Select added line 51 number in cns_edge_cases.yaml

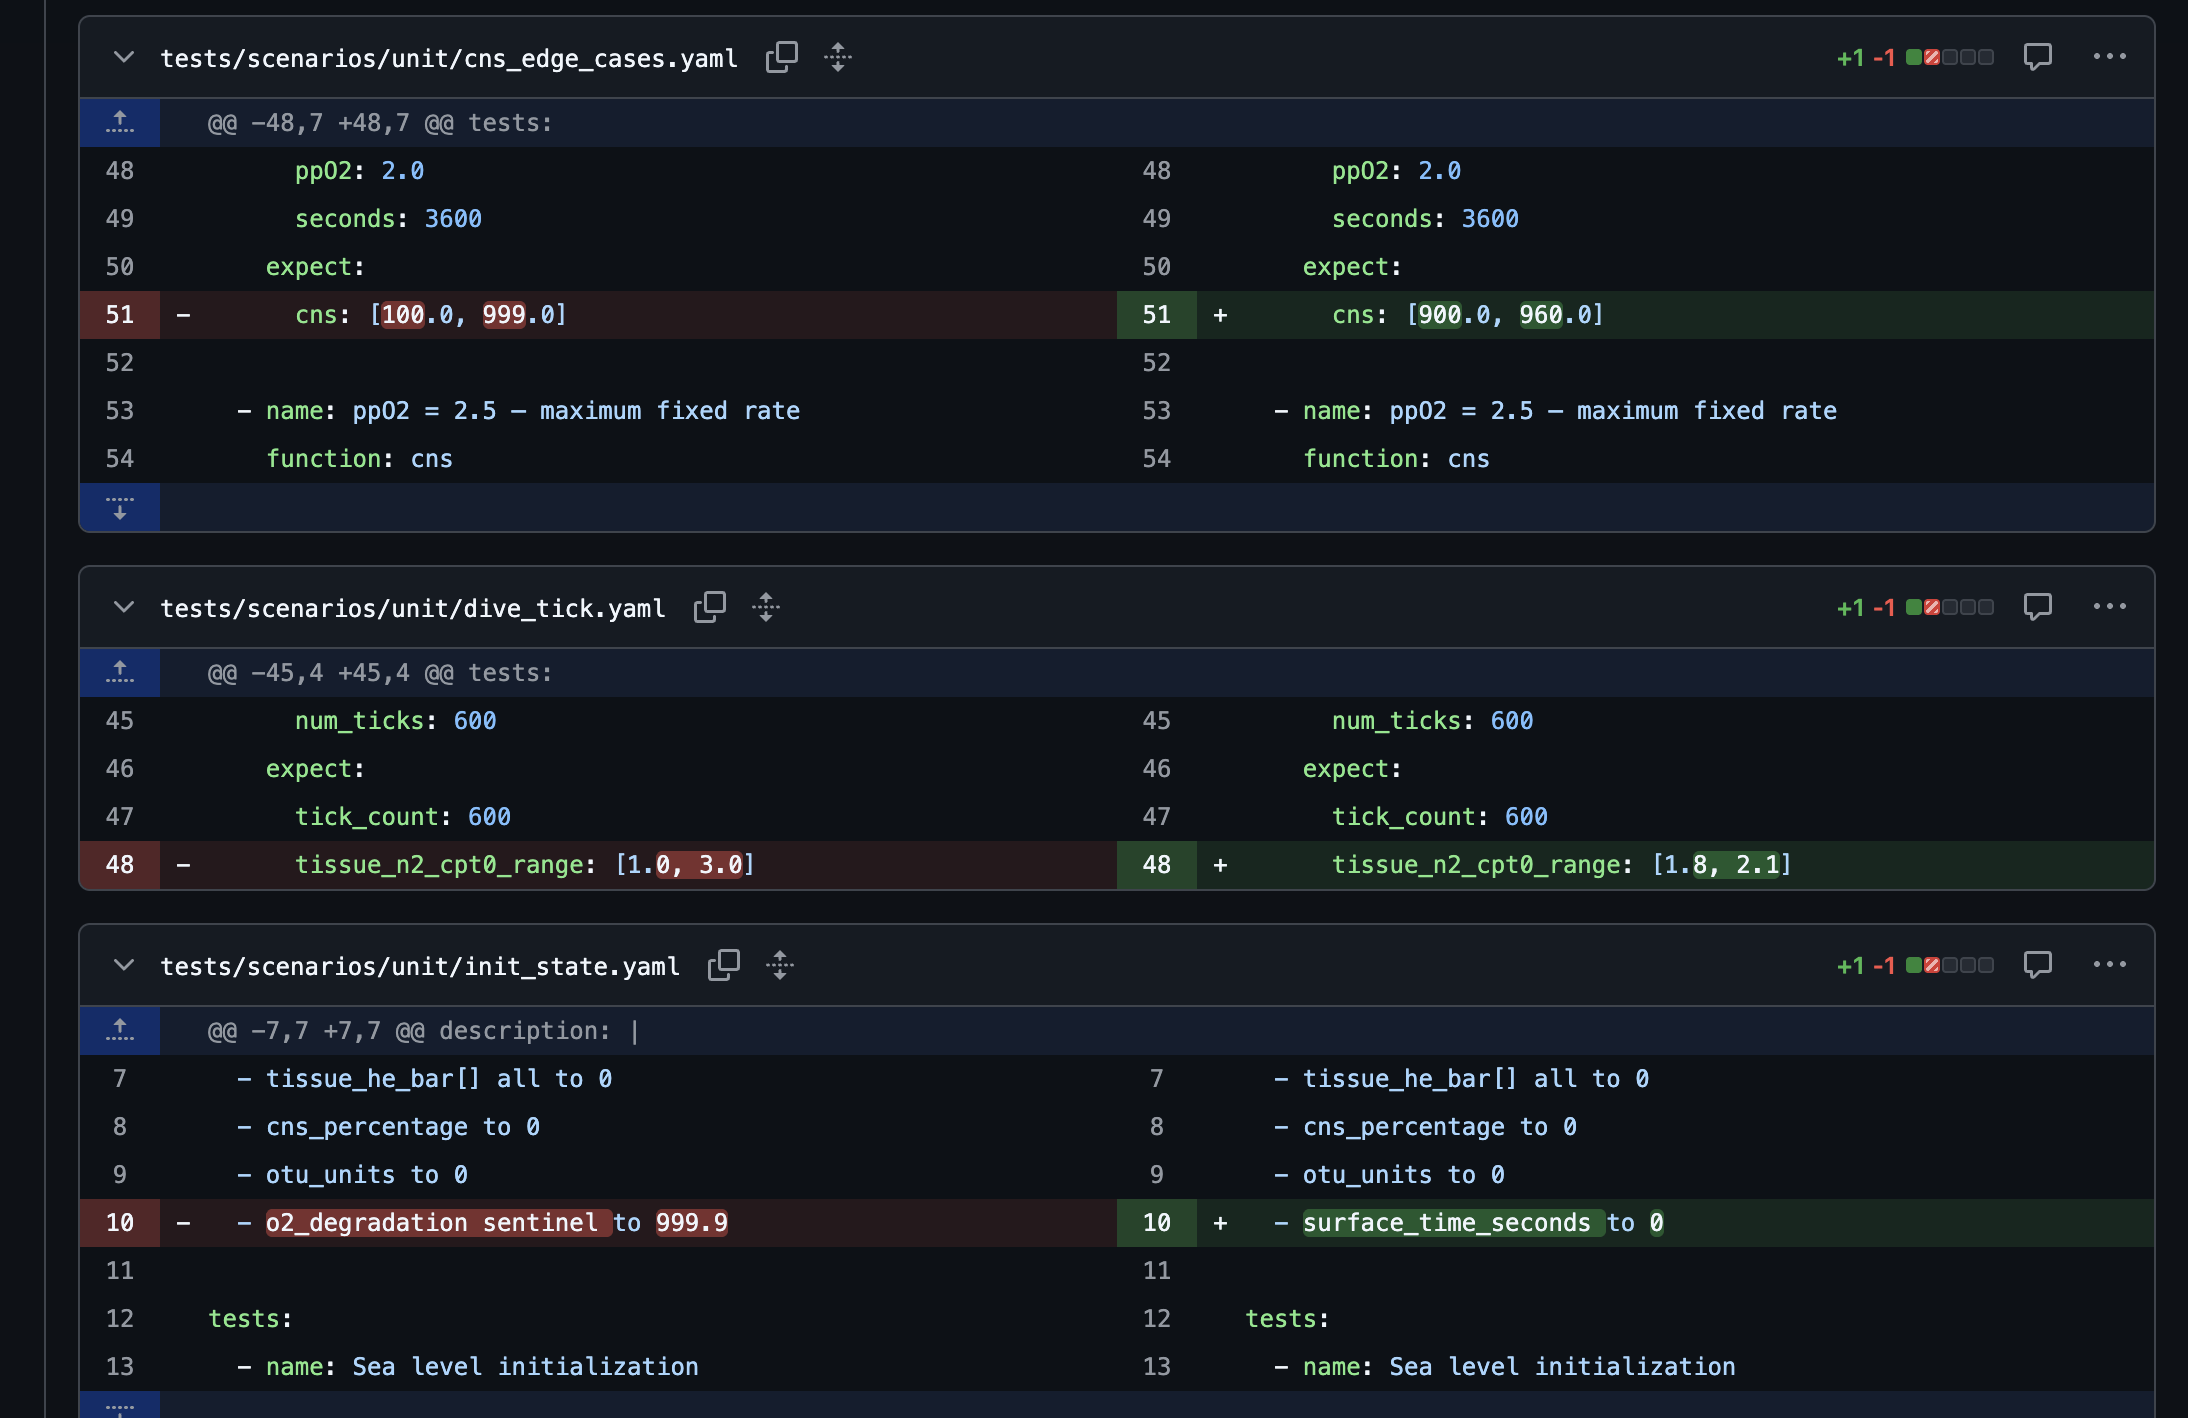(x=1157, y=315)
